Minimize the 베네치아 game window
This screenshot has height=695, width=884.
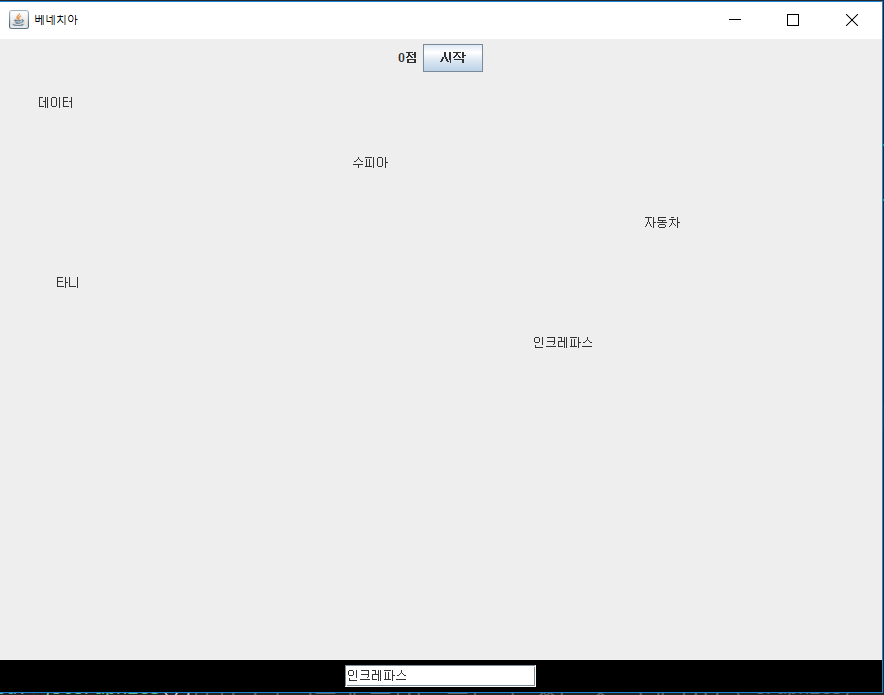(734, 20)
